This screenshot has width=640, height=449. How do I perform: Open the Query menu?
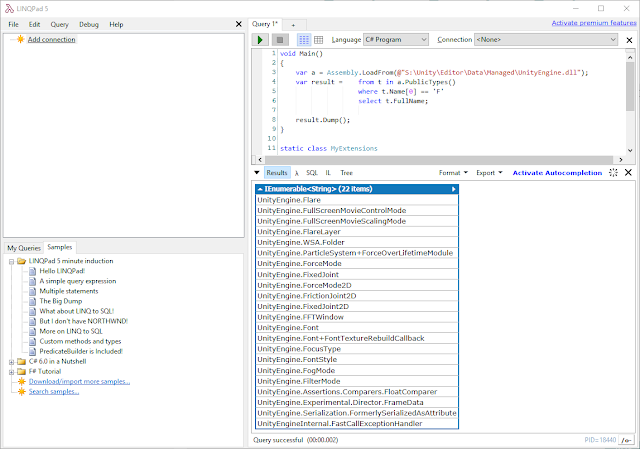[x=60, y=24]
